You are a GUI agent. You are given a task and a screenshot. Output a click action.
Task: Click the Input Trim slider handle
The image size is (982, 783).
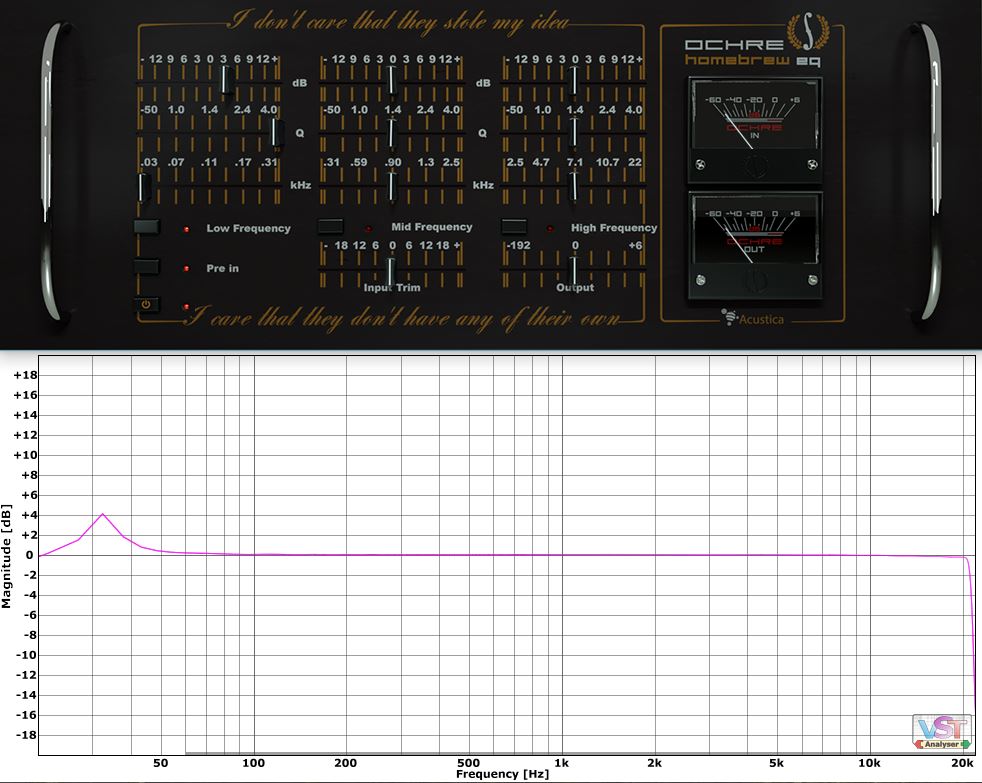coord(391,271)
